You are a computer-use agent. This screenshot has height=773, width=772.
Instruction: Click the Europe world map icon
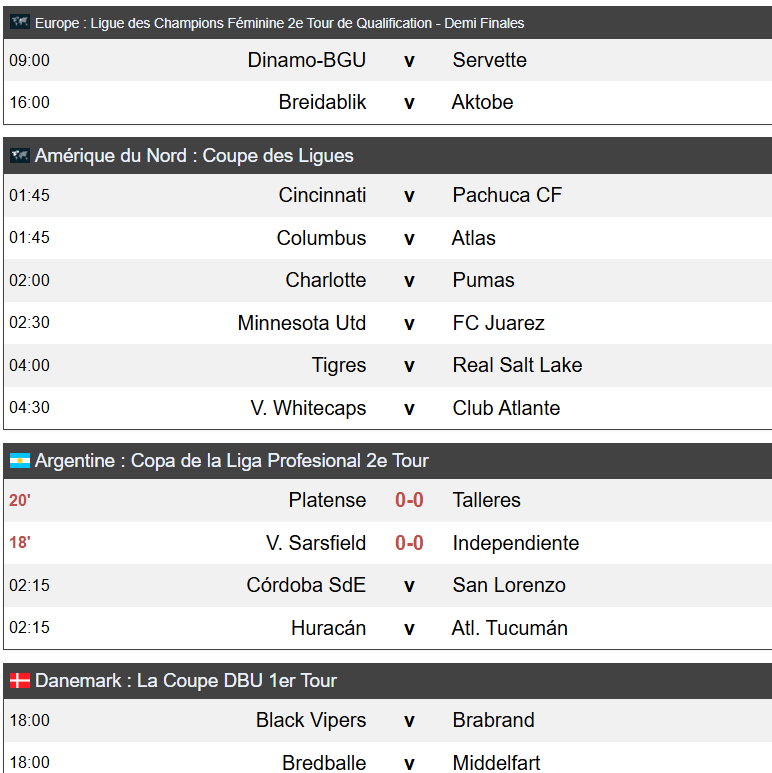[x=20, y=22]
